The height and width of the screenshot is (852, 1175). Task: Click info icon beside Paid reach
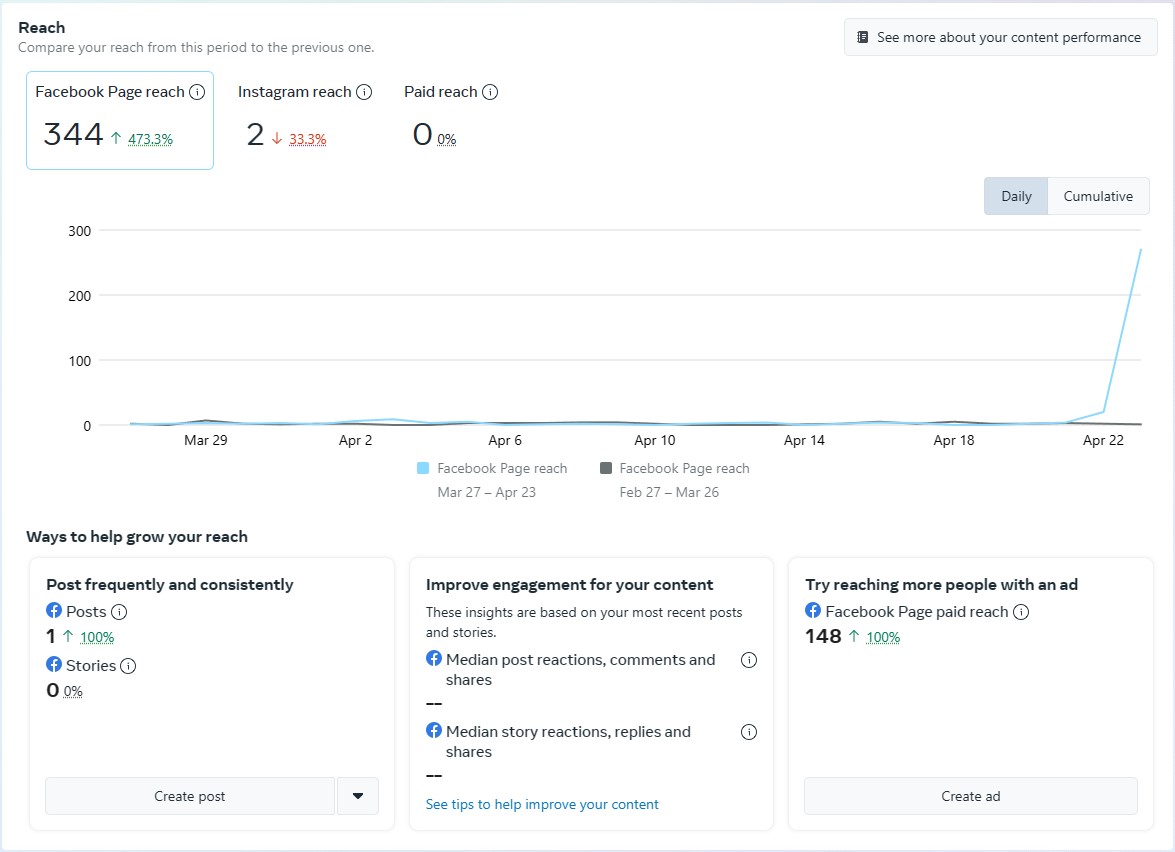click(490, 92)
